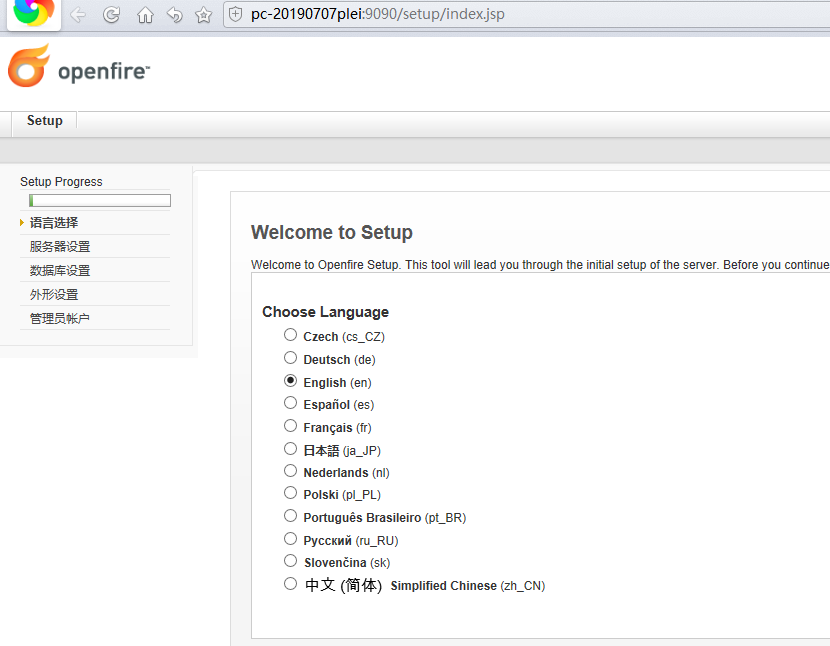Click the Setup Progress bar
830x646 pixels.
pos(100,200)
